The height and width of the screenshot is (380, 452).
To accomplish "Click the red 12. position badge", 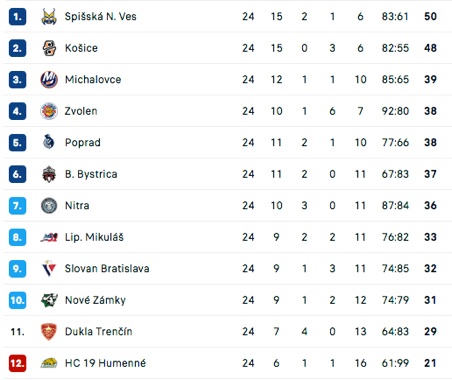I will [x=17, y=363].
